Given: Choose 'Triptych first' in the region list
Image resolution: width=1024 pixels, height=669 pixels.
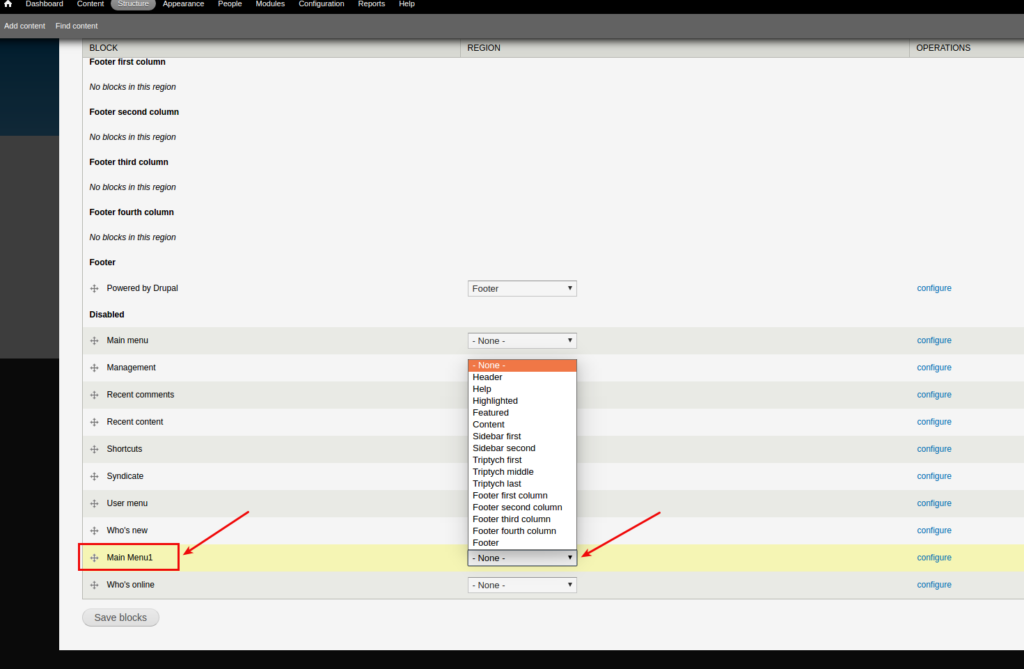Looking at the screenshot, I should [x=522, y=459].
